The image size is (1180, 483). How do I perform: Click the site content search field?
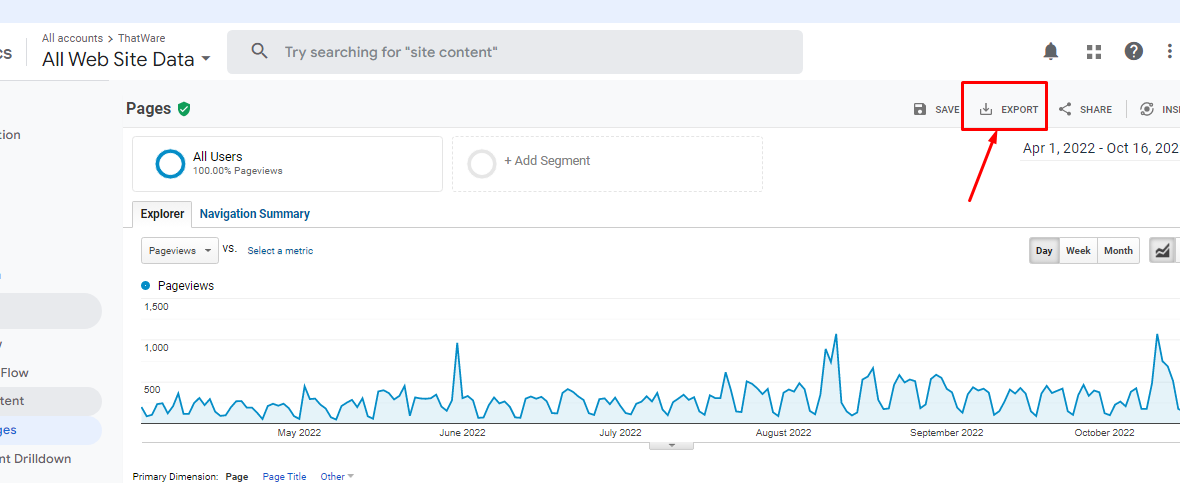530,52
